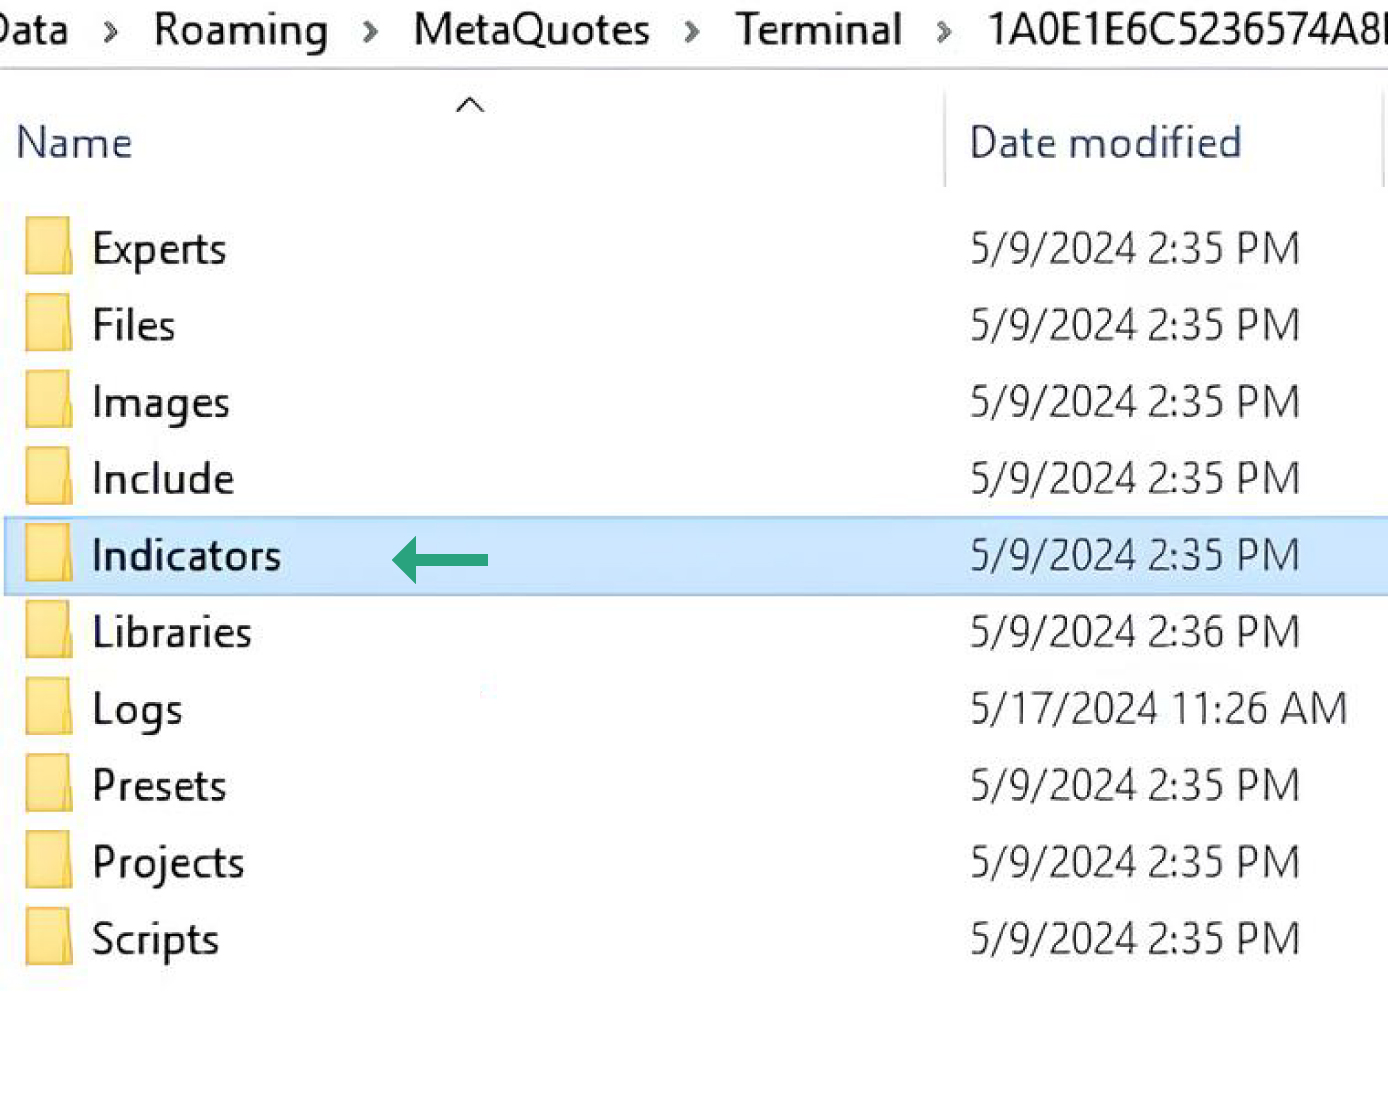Expand the chevron after Roaming breadcrumb
Screen dimensions: 1388x1120
coord(371,32)
